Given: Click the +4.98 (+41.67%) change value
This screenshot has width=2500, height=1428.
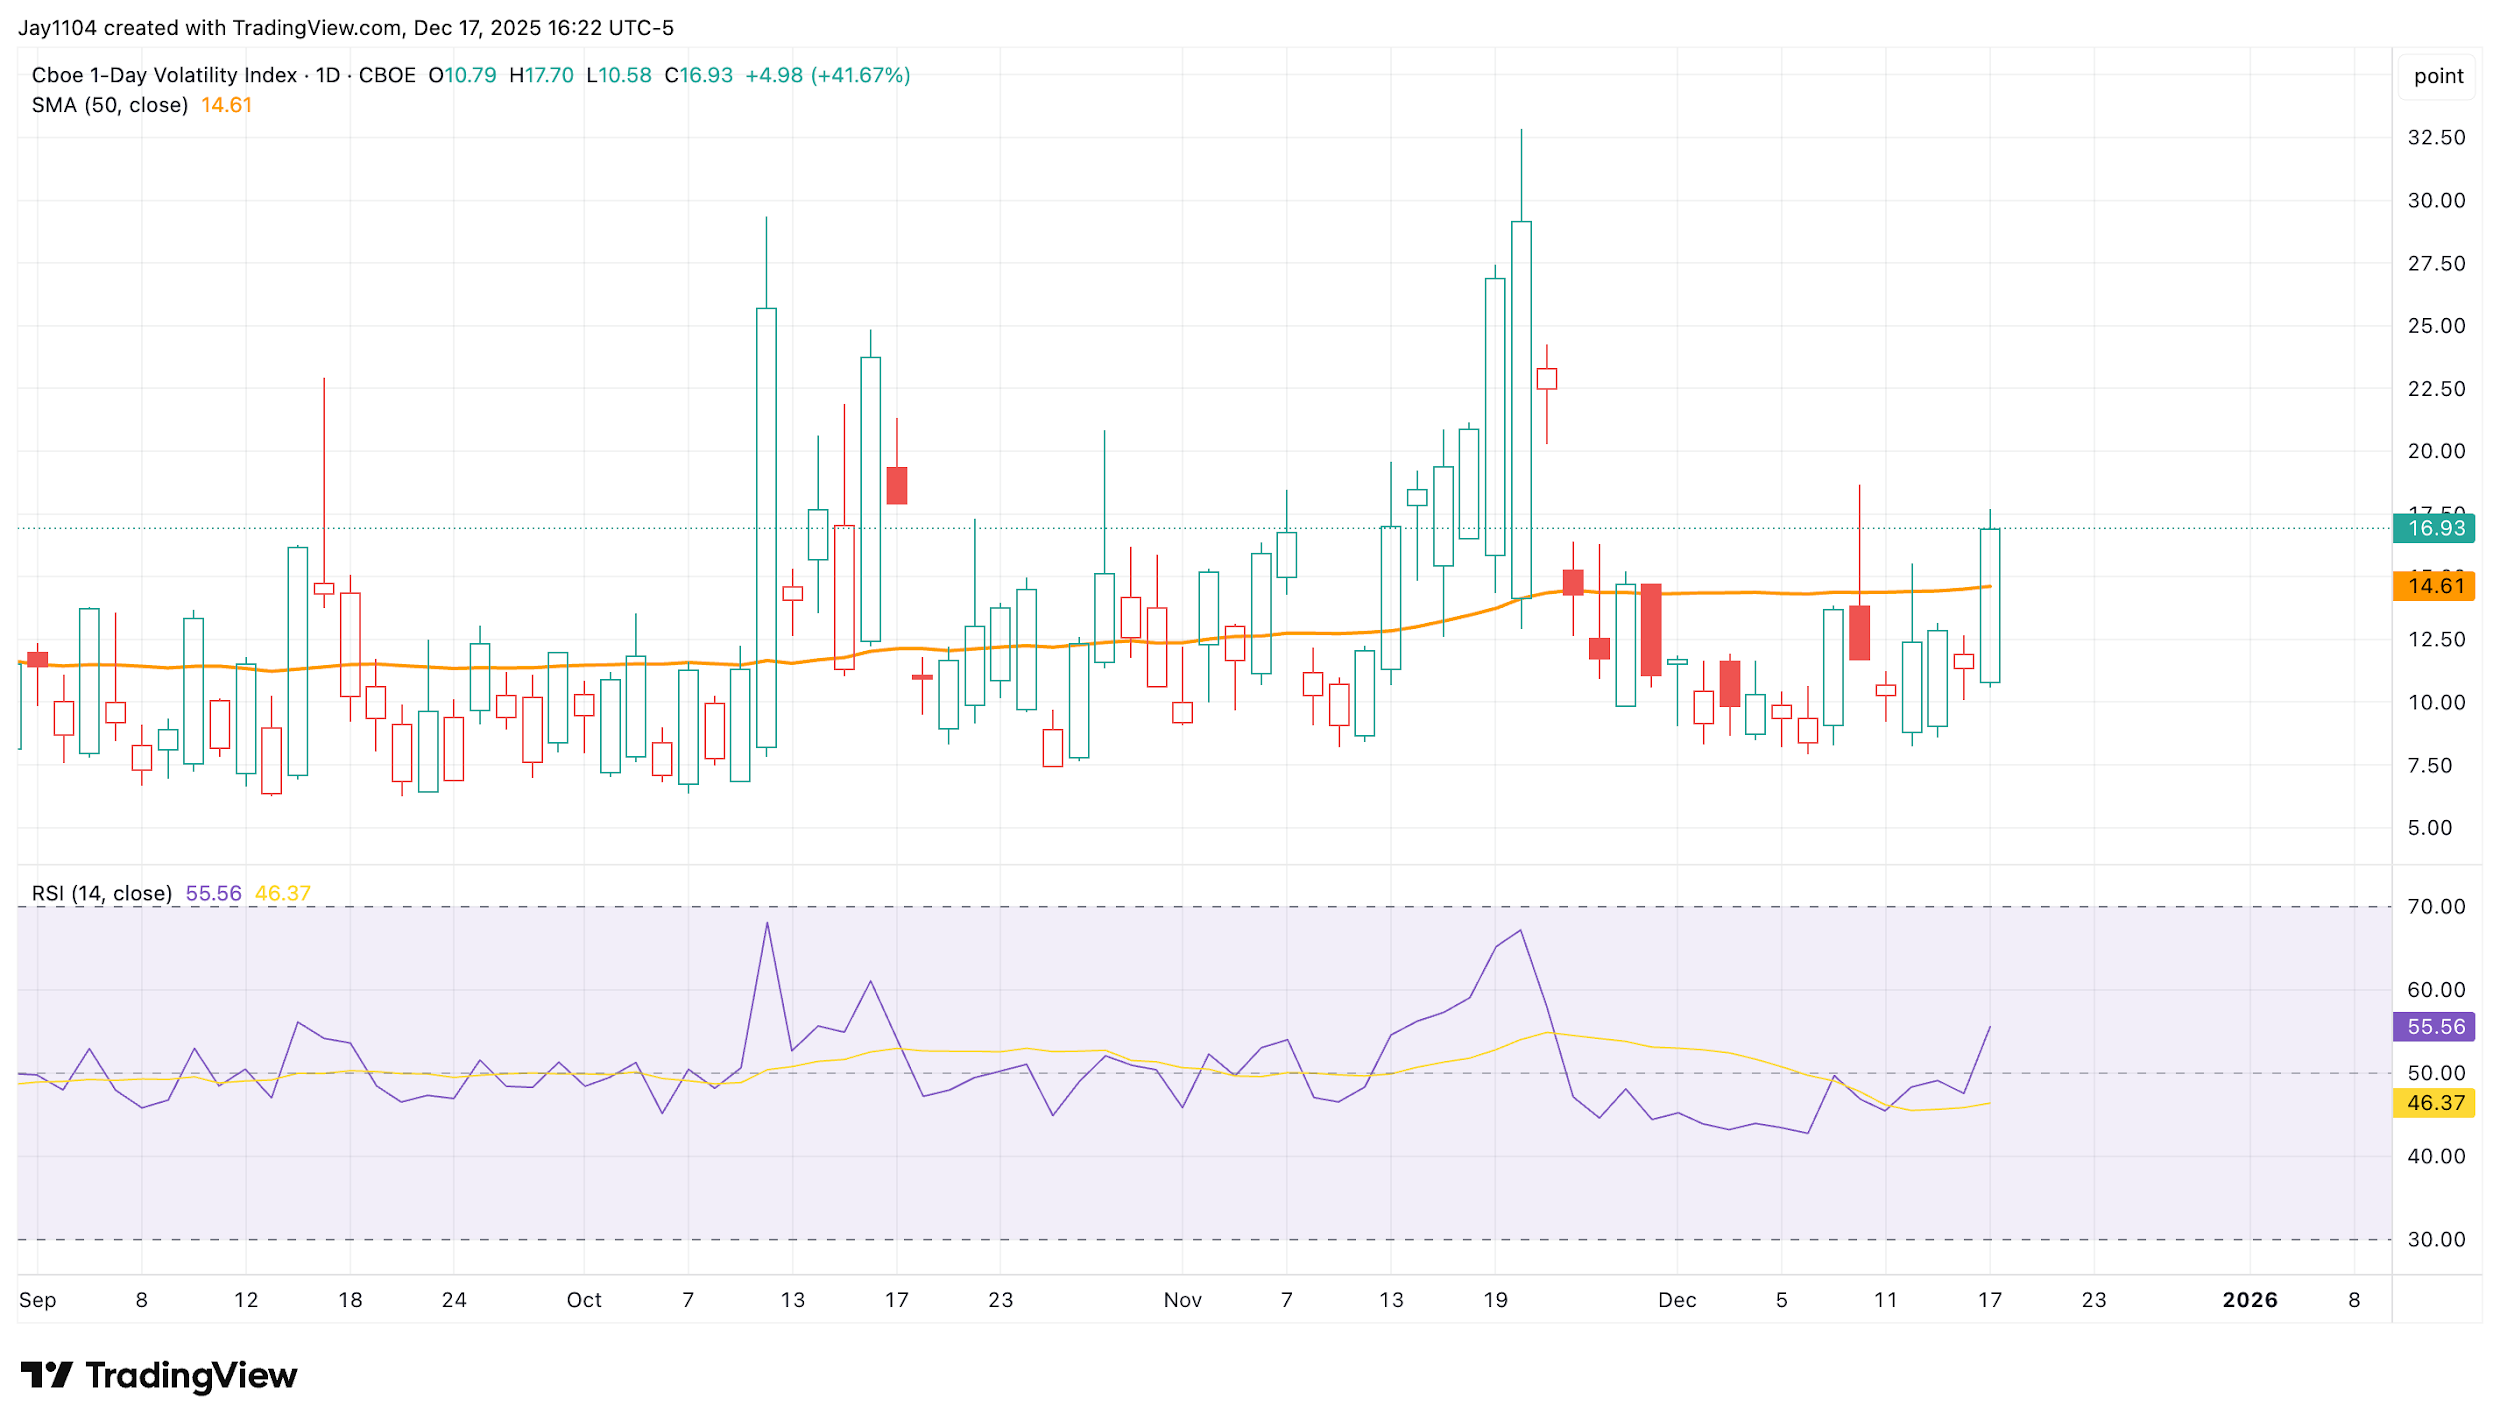Looking at the screenshot, I should 827,75.
